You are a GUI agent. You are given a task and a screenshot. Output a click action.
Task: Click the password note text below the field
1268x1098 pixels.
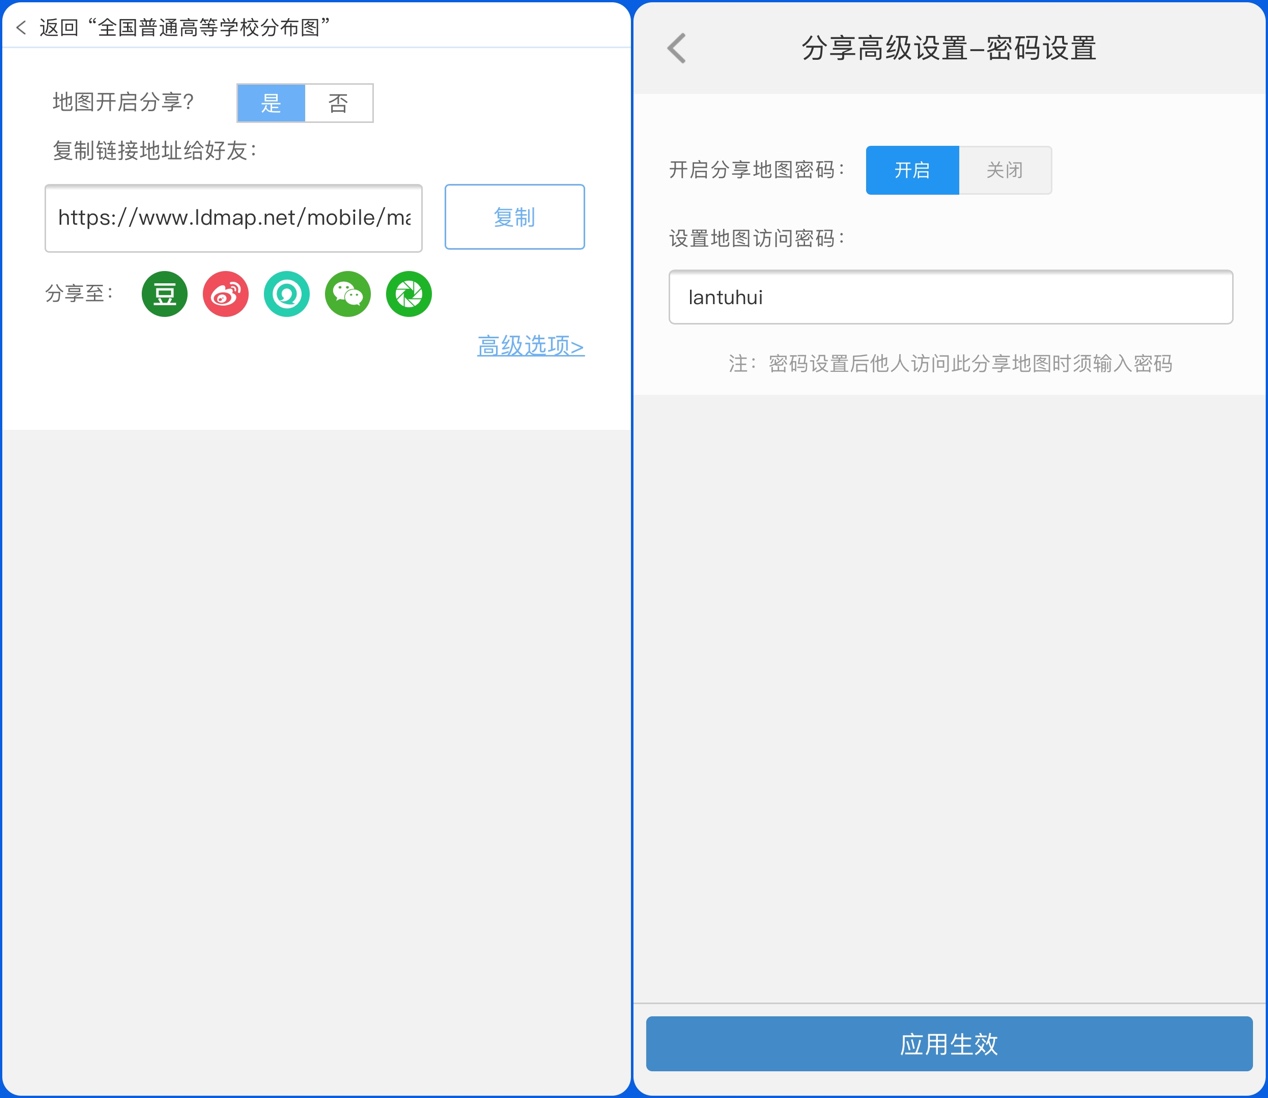pos(950,364)
